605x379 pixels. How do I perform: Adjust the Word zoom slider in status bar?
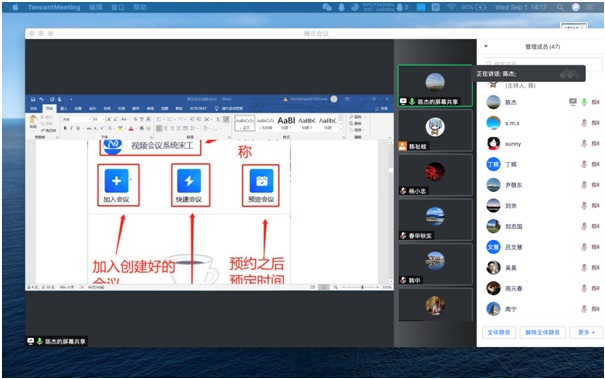[x=362, y=287]
